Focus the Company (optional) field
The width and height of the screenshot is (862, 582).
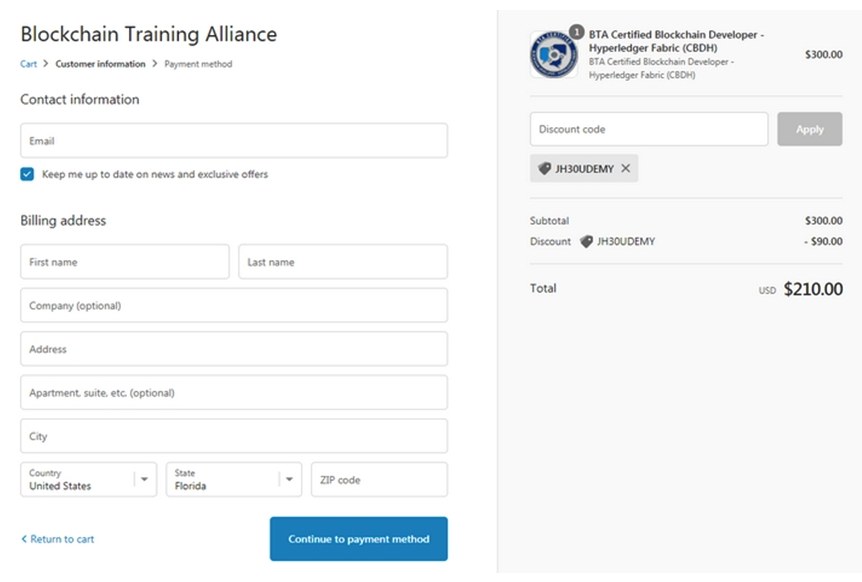234,305
